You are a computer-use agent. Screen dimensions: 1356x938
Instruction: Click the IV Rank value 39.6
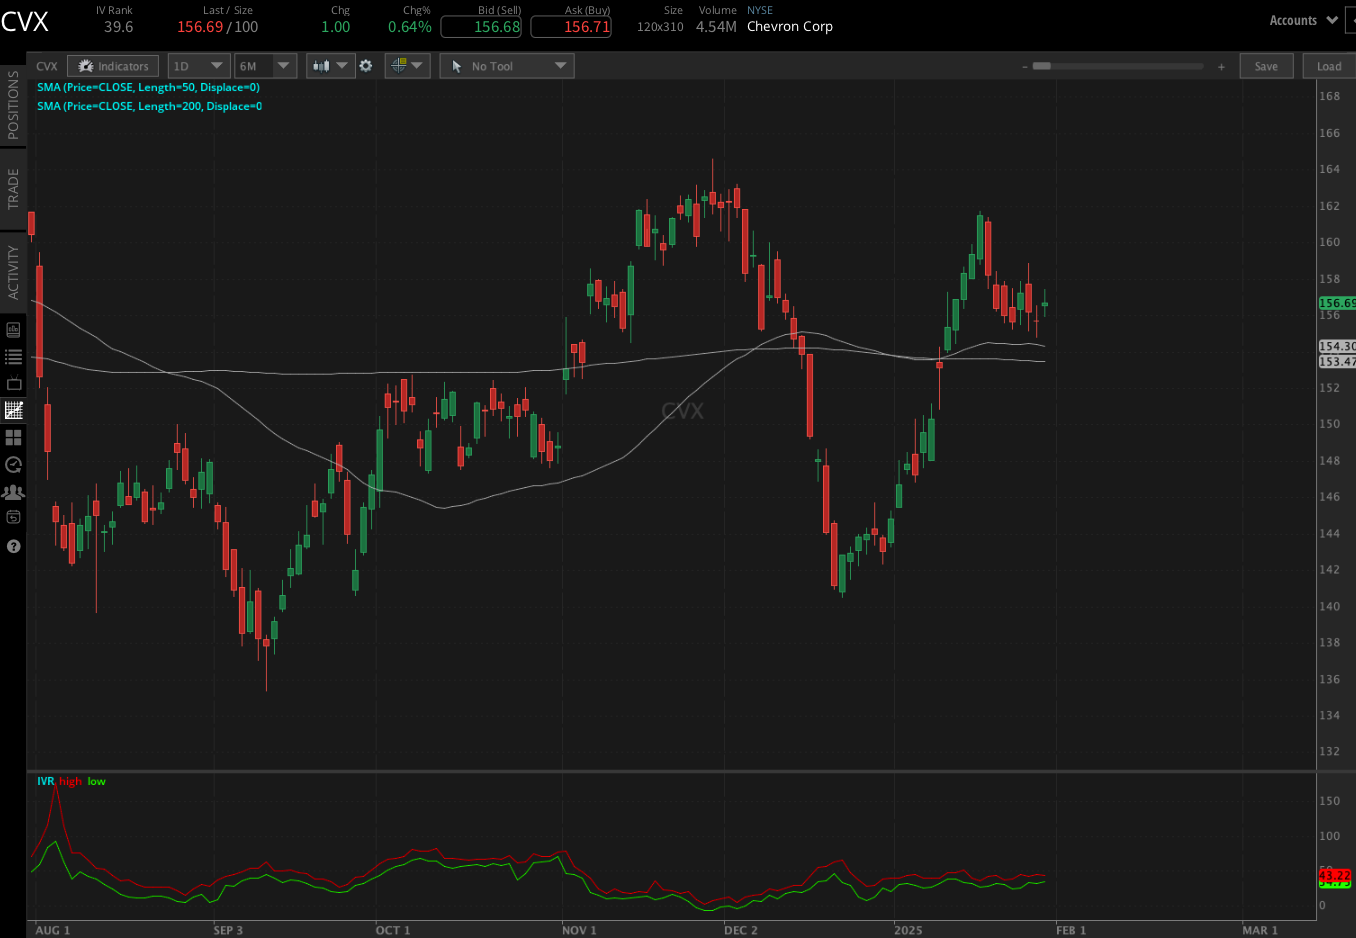(118, 27)
